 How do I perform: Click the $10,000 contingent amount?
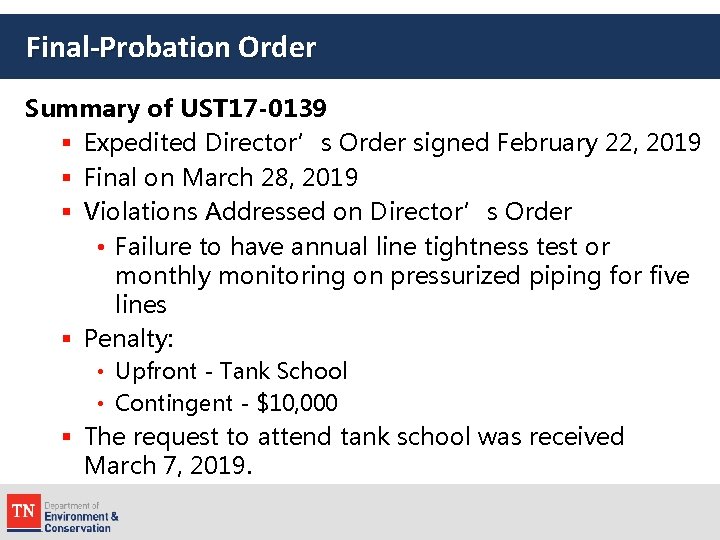click(x=297, y=403)
